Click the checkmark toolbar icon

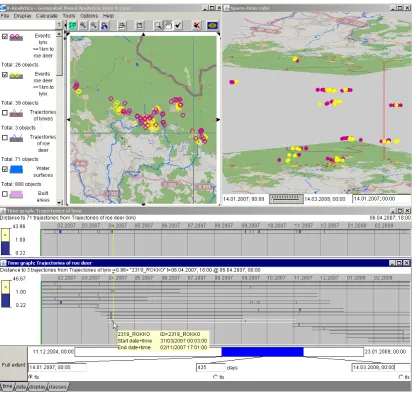coord(179,25)
